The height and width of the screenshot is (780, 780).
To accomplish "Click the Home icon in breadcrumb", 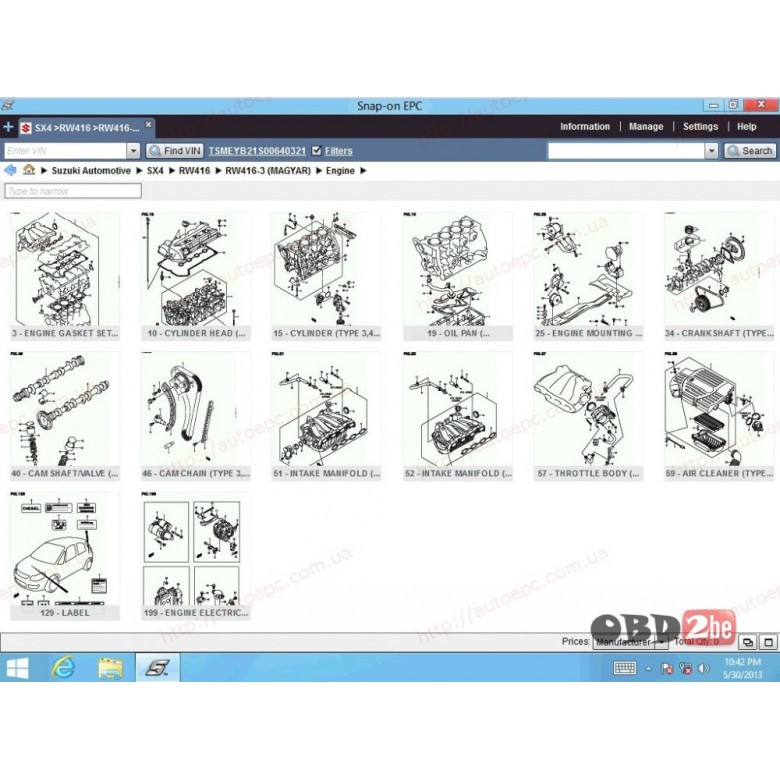I will coord(29,170).
